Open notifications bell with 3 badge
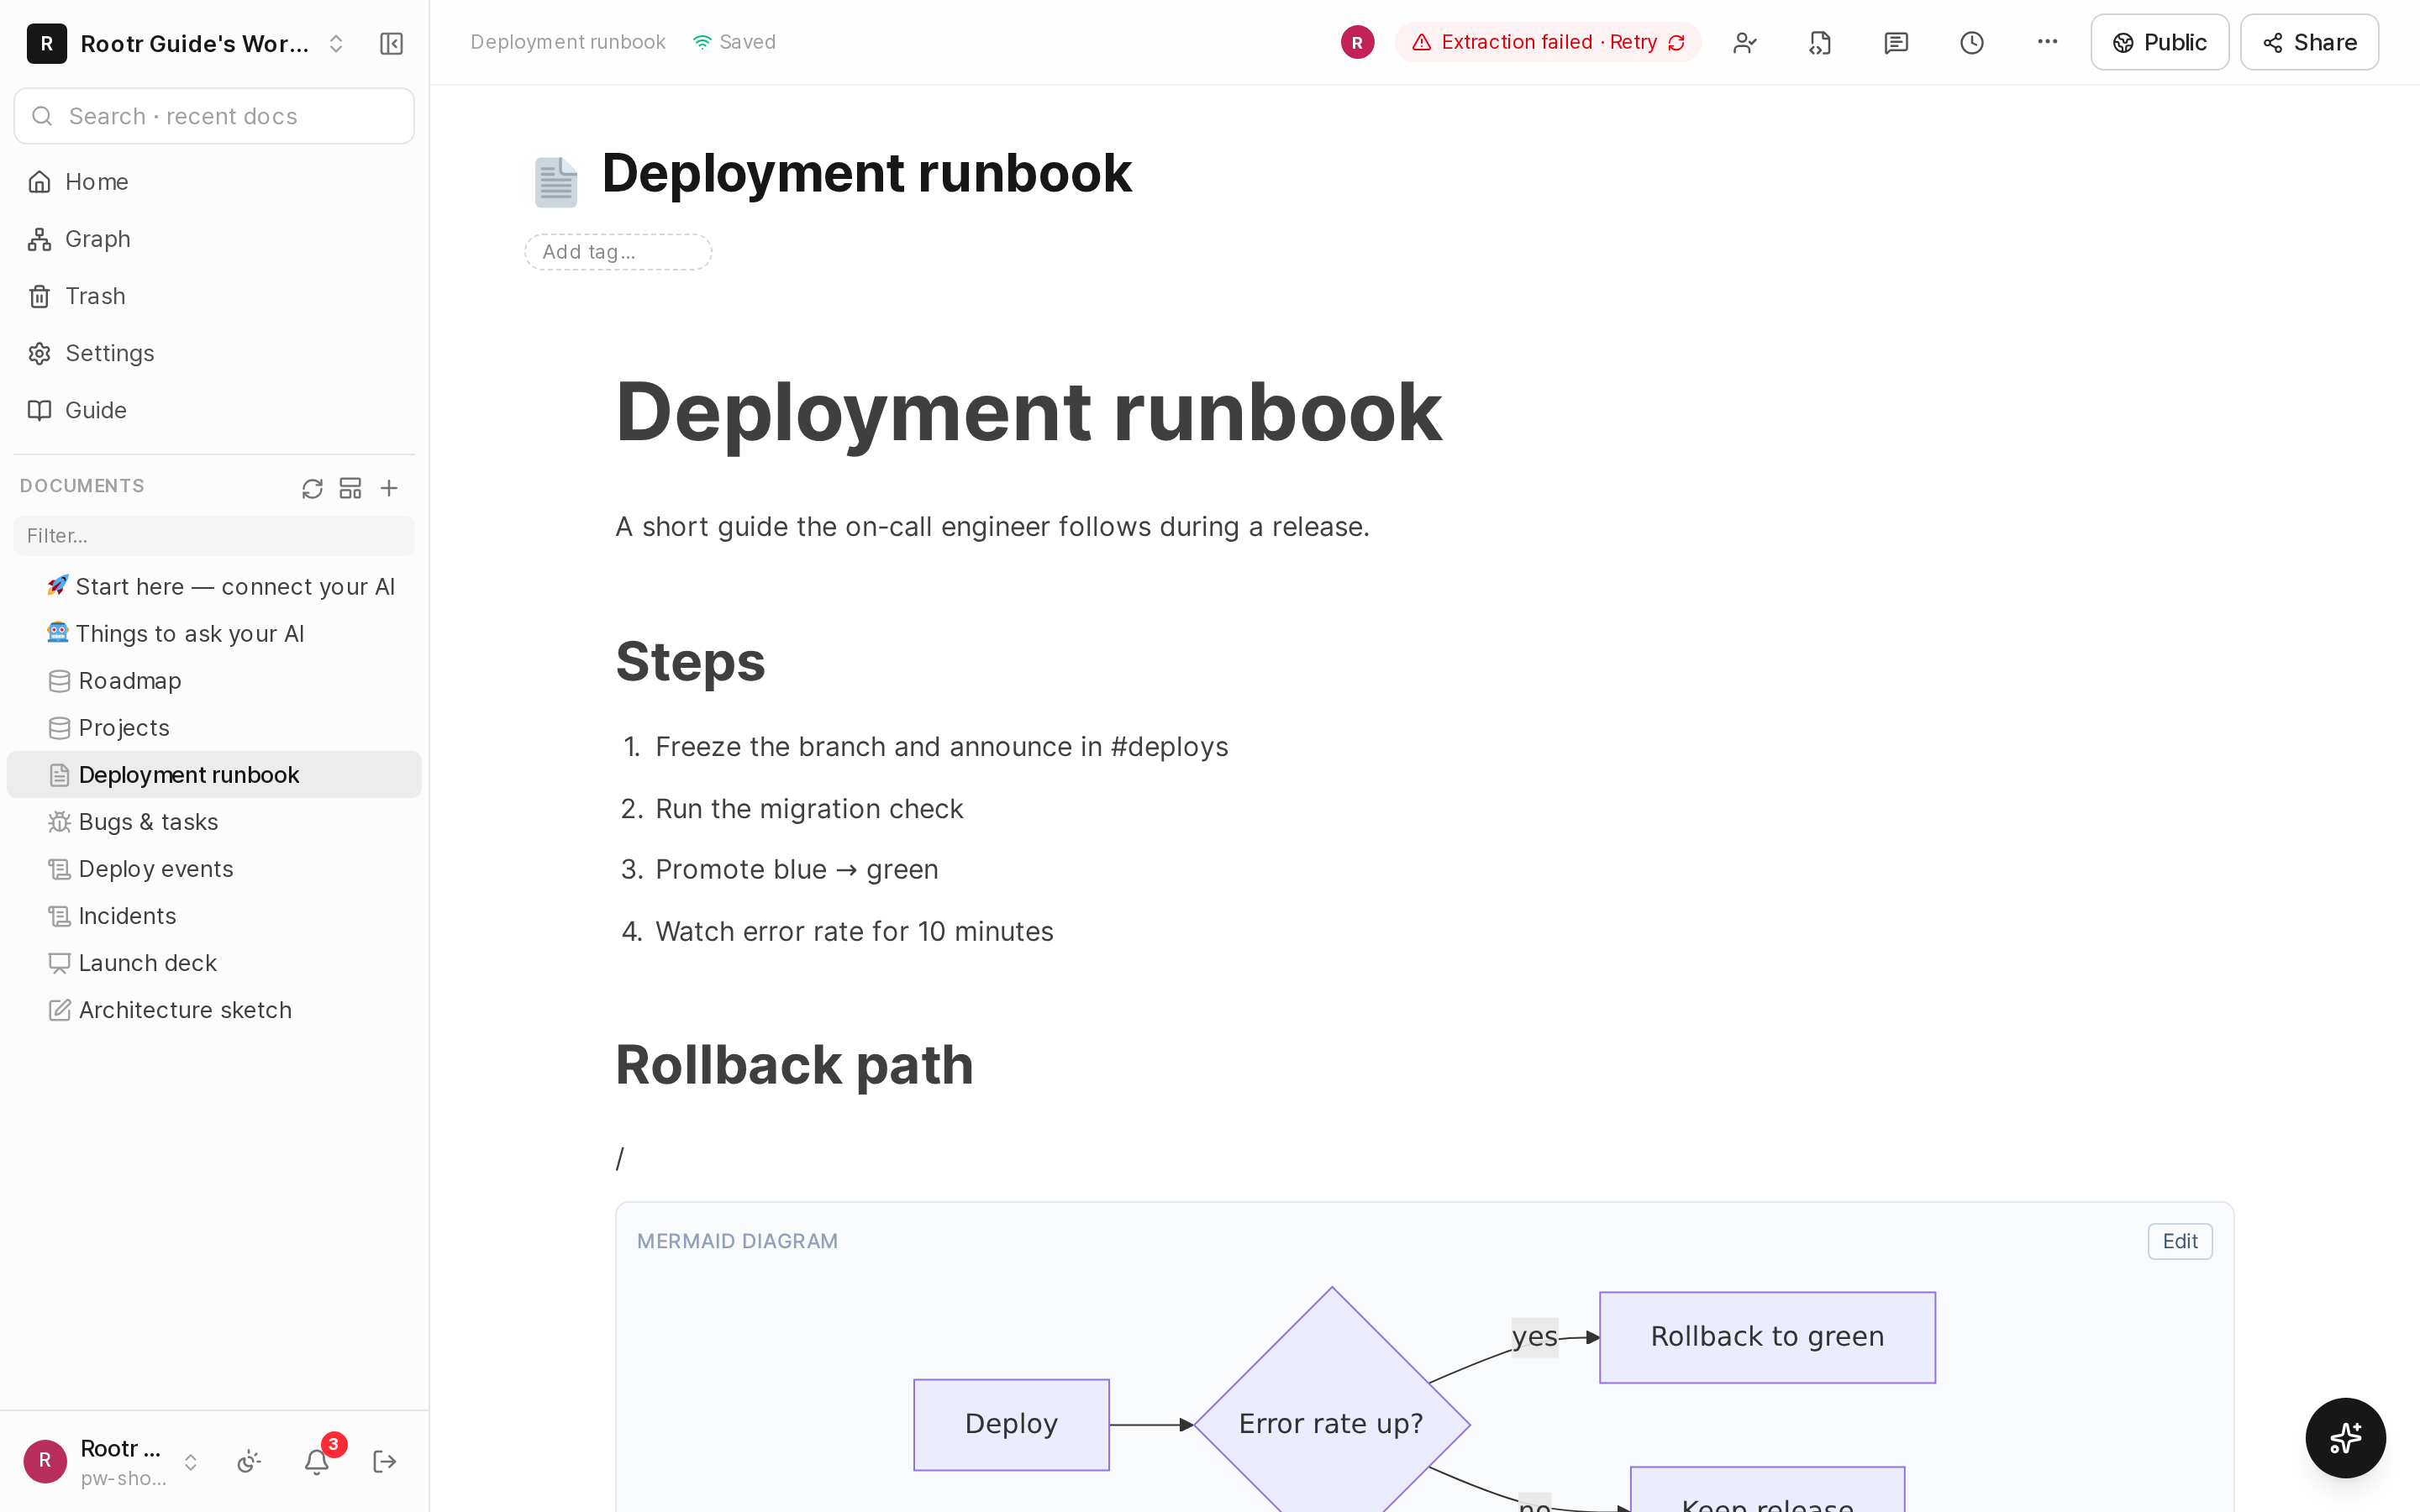 [x=318, y=1461]
